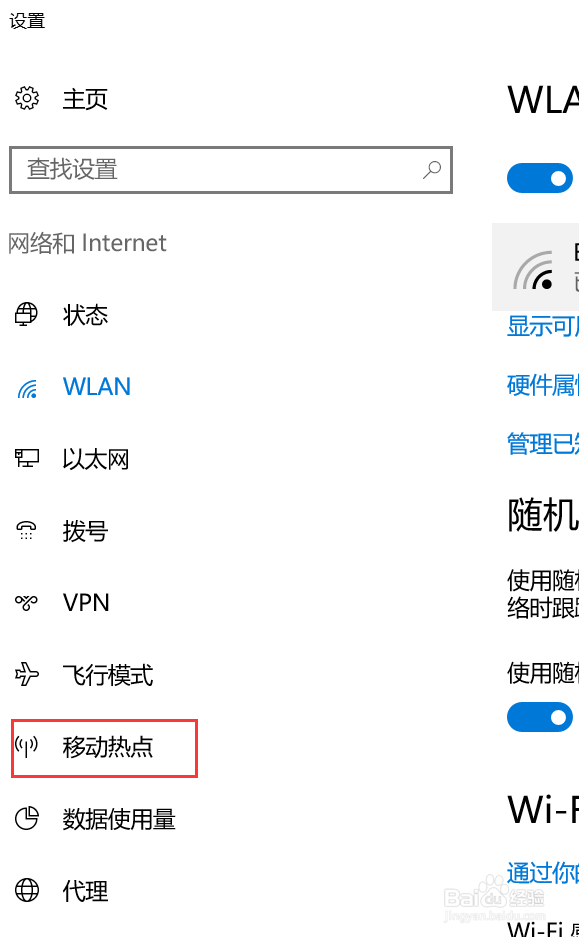Click the 移动热点 antenna icon

(x=26, y=746)
